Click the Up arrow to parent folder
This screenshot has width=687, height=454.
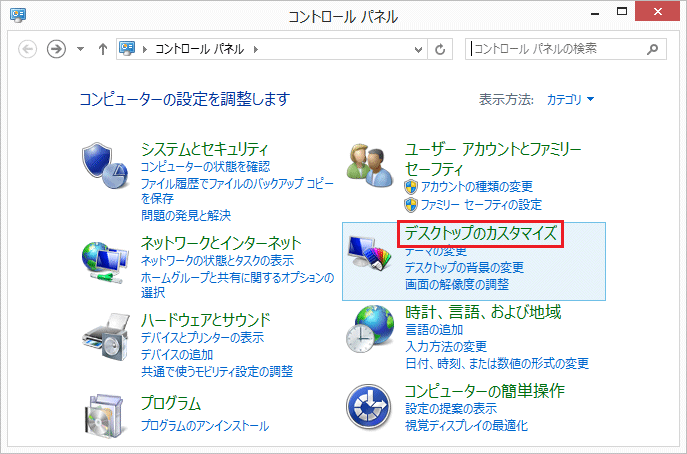coord(103,49)
